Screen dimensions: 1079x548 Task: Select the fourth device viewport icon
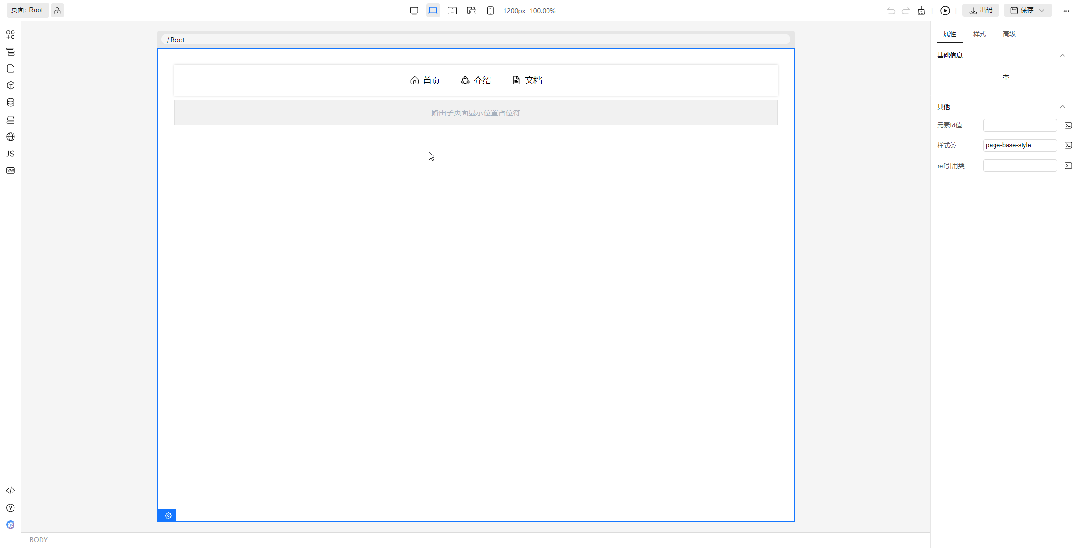pos(471,10)
